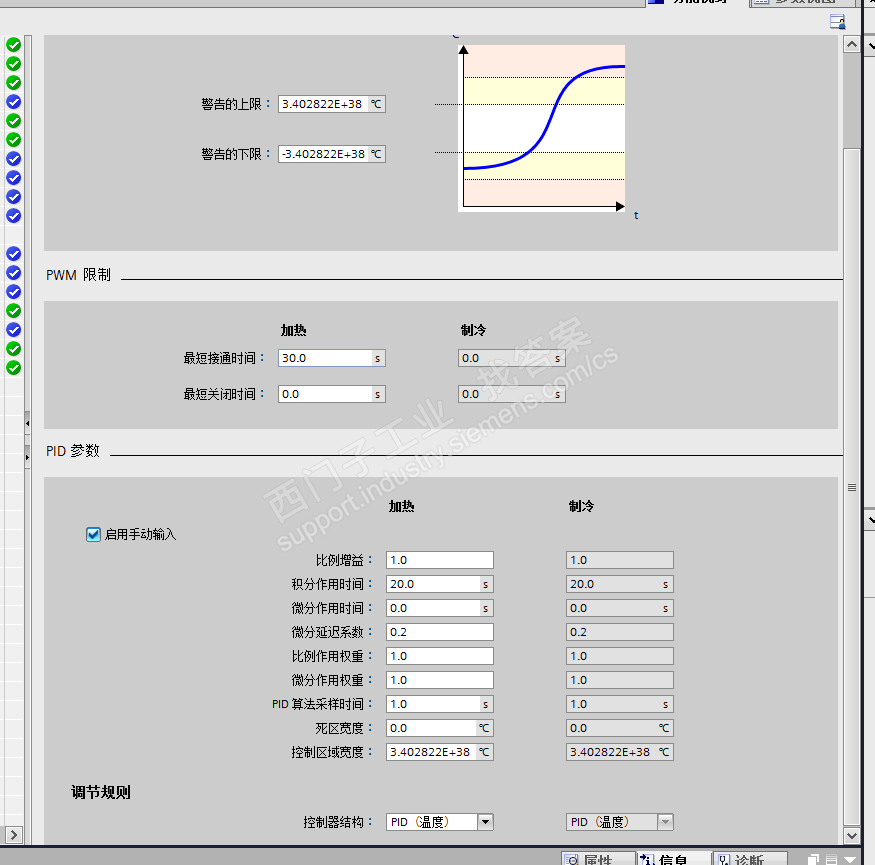Click the heating 最短接通时间 field
875x865 pixels.
point(325,358)
